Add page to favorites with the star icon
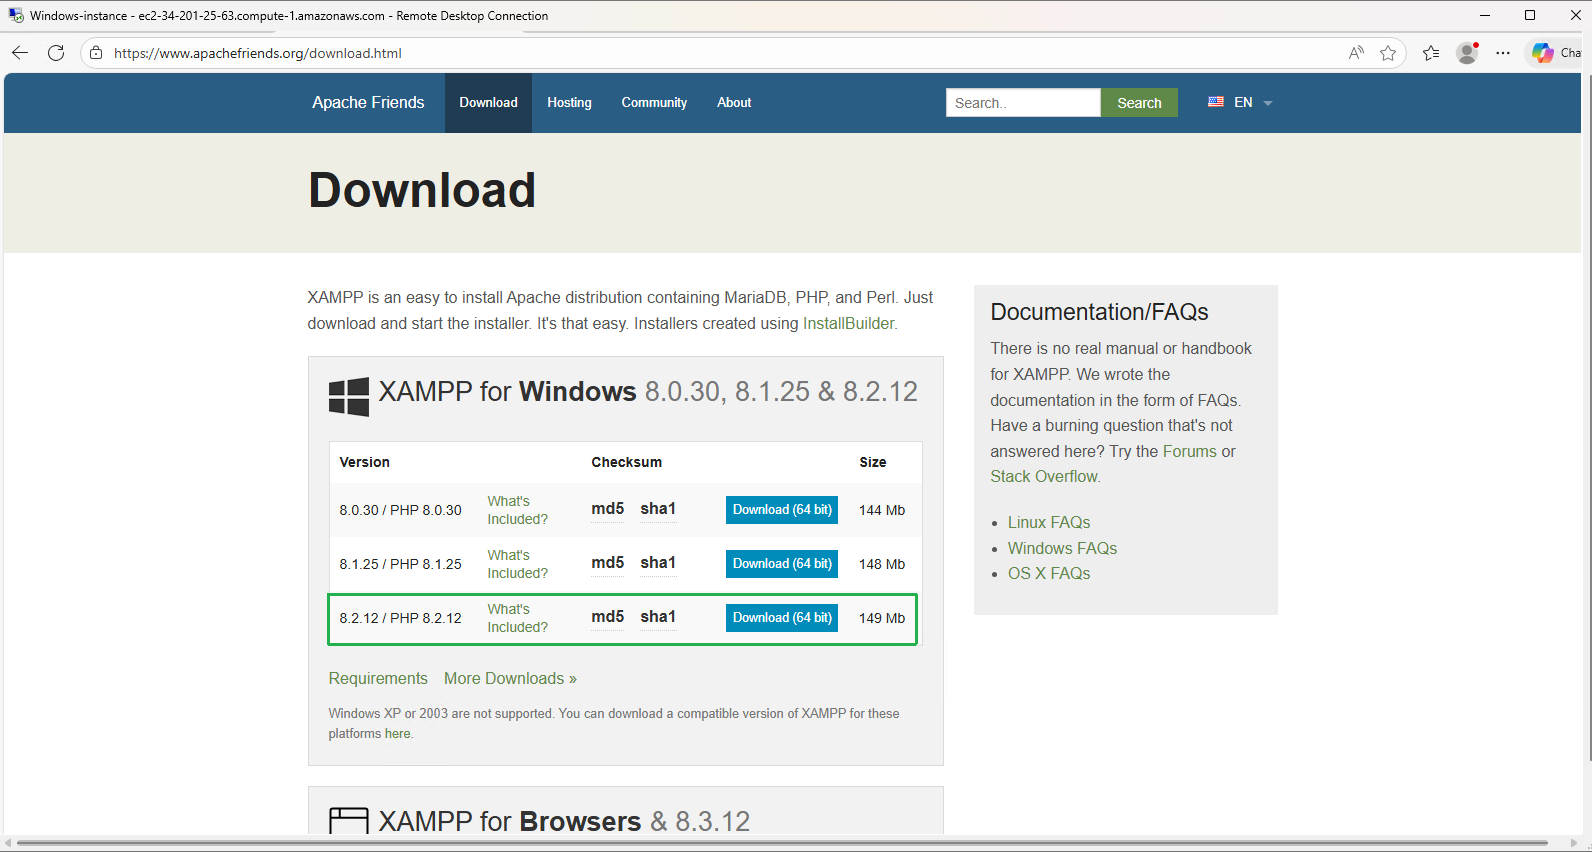1592x852 pixels. tap(1388, 53)
